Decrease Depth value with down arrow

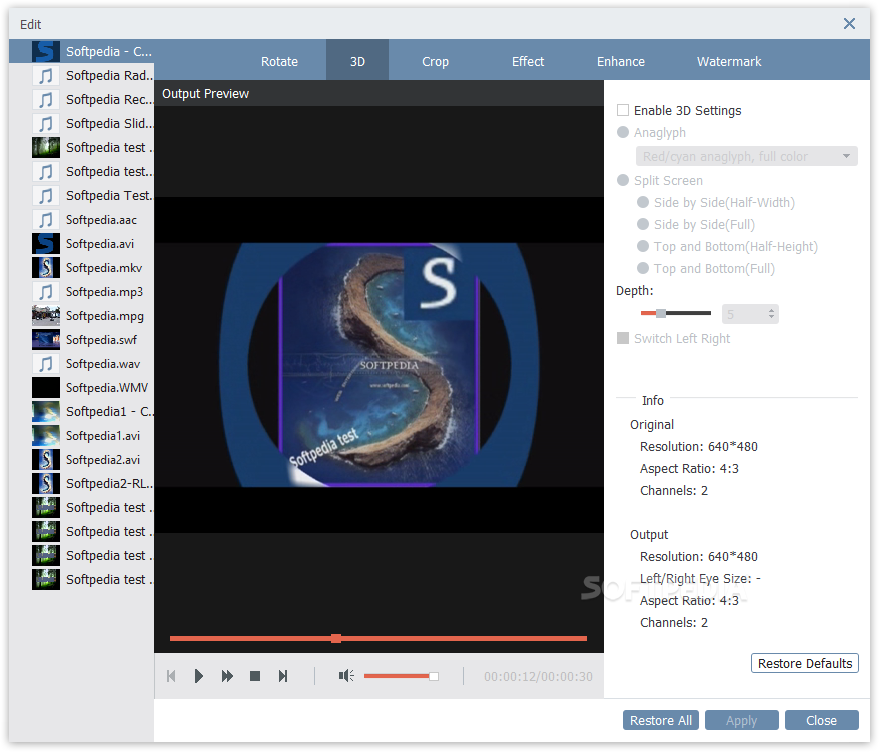(x=771, y=318)
